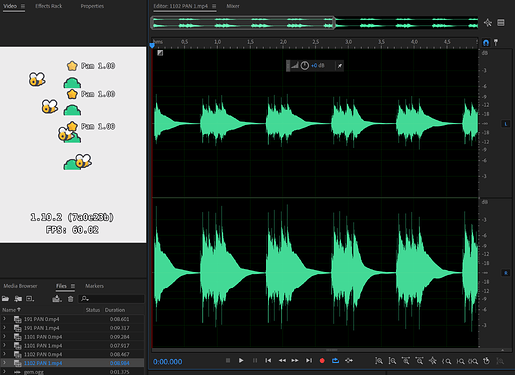Click the red Record button
The image size is (515, 375).
tap(322, 360)
